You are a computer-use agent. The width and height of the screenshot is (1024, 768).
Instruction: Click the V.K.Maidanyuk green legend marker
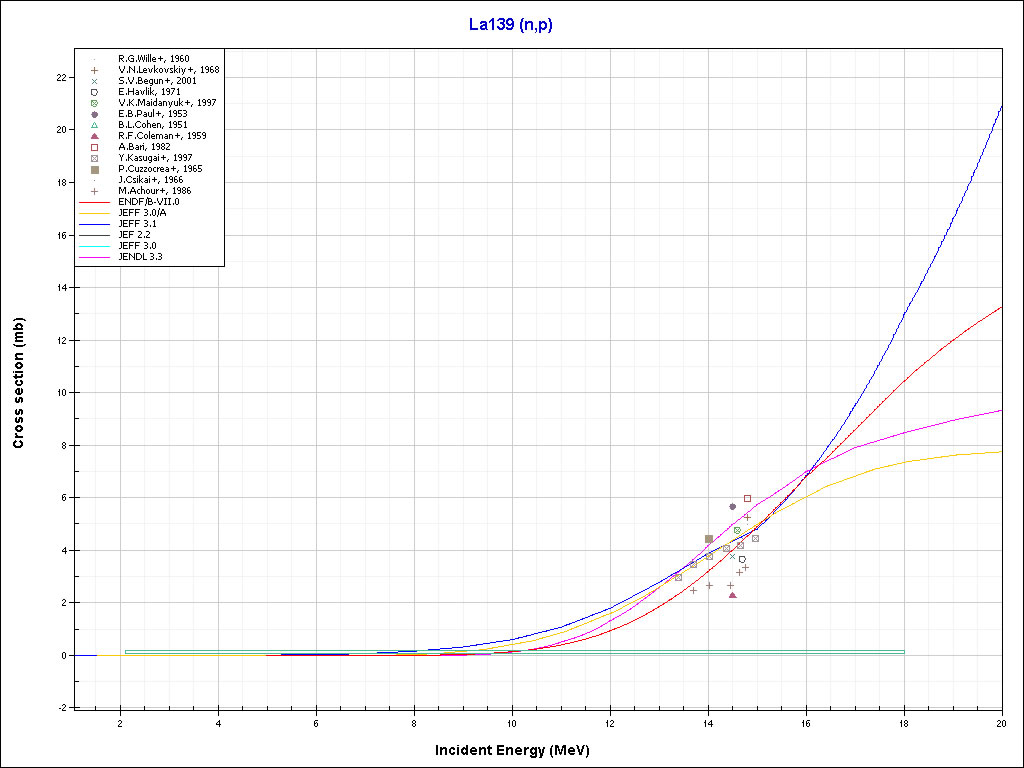coord(94,103)
